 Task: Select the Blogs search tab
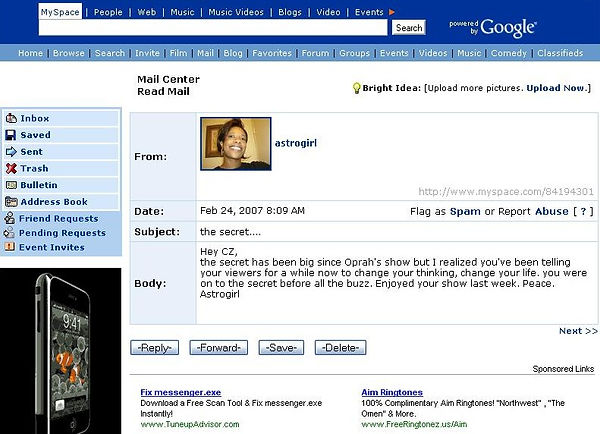click(290, 12)
